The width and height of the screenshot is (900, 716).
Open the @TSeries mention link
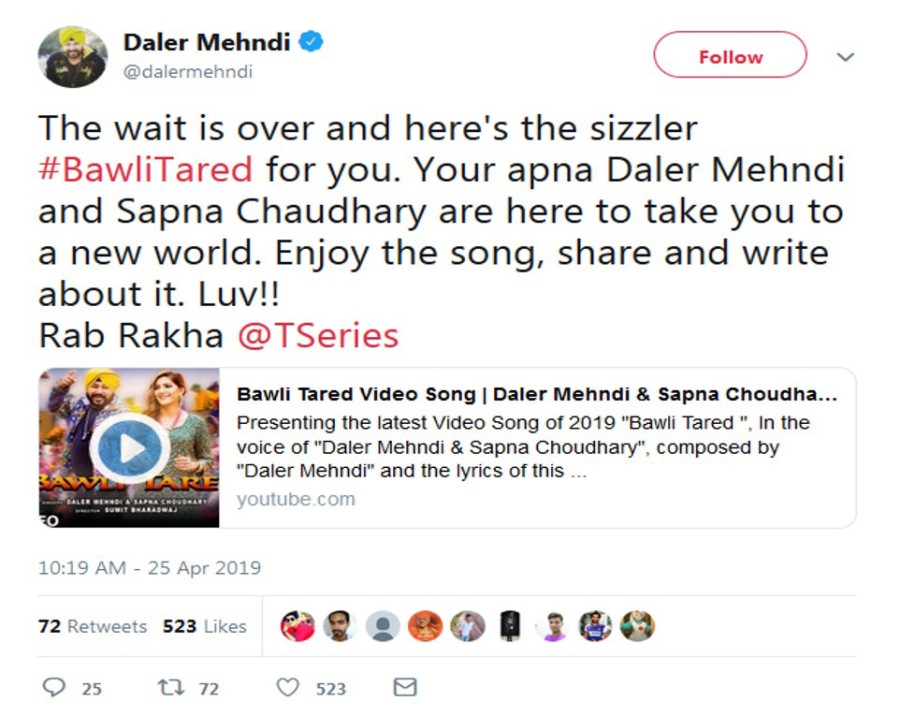pos(318,335)
